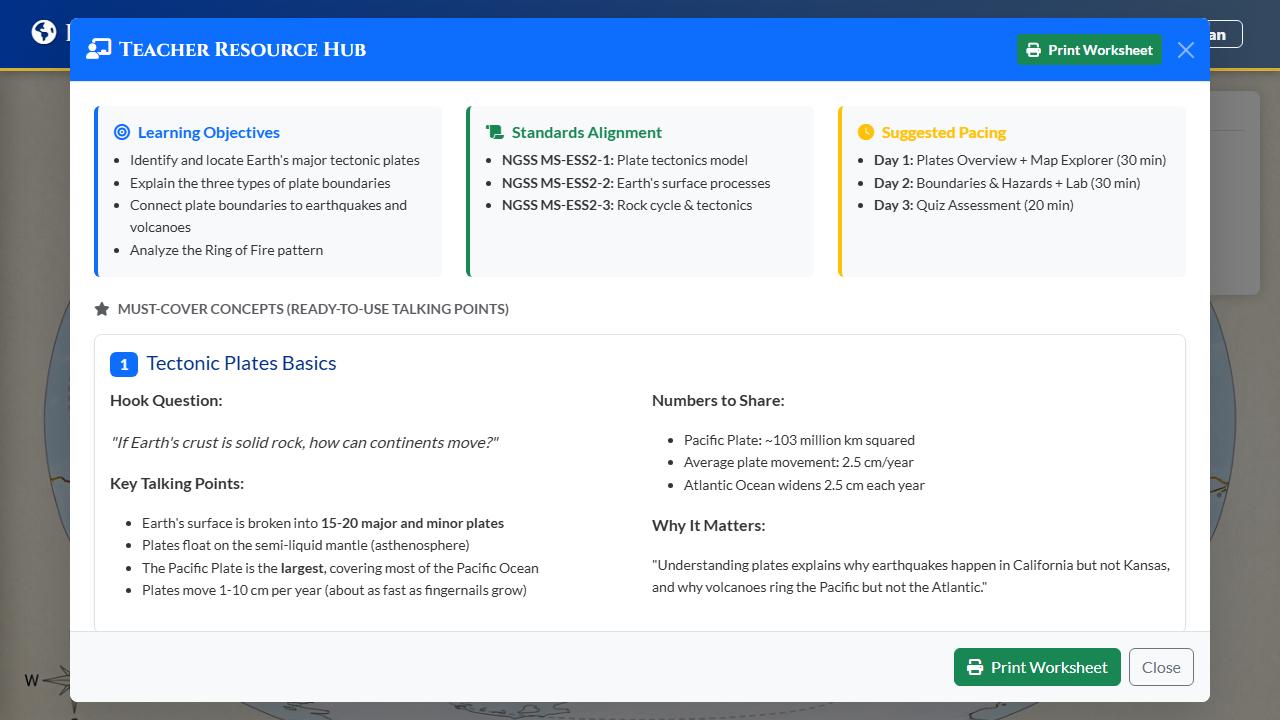The width and height of the screenshot is (1280, 720).
Task: Click 'Pacific Plate: ~103 million km squared'
Action: (799, 440)
